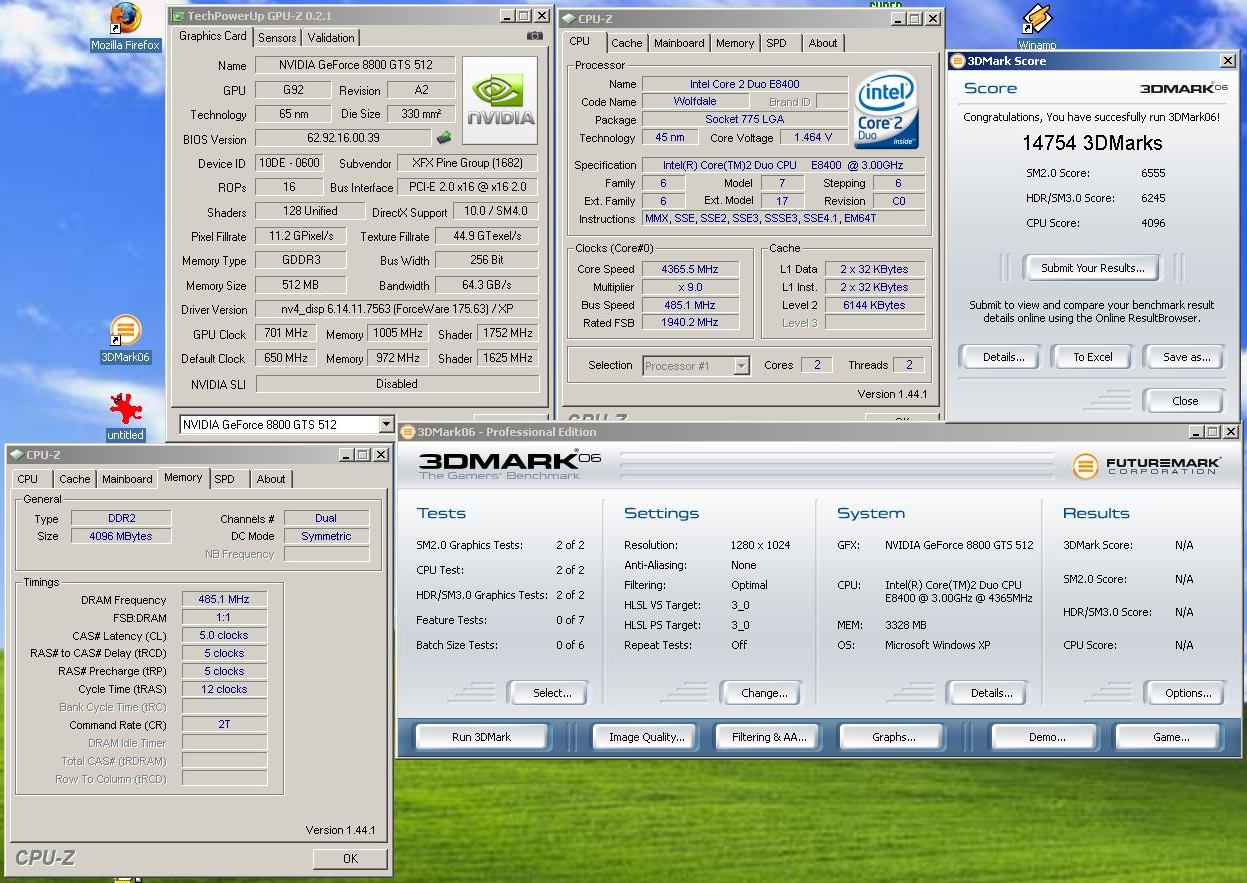Click the Intel Core 2 Duo logo
1247x883 pixels.
coord(885,108)
